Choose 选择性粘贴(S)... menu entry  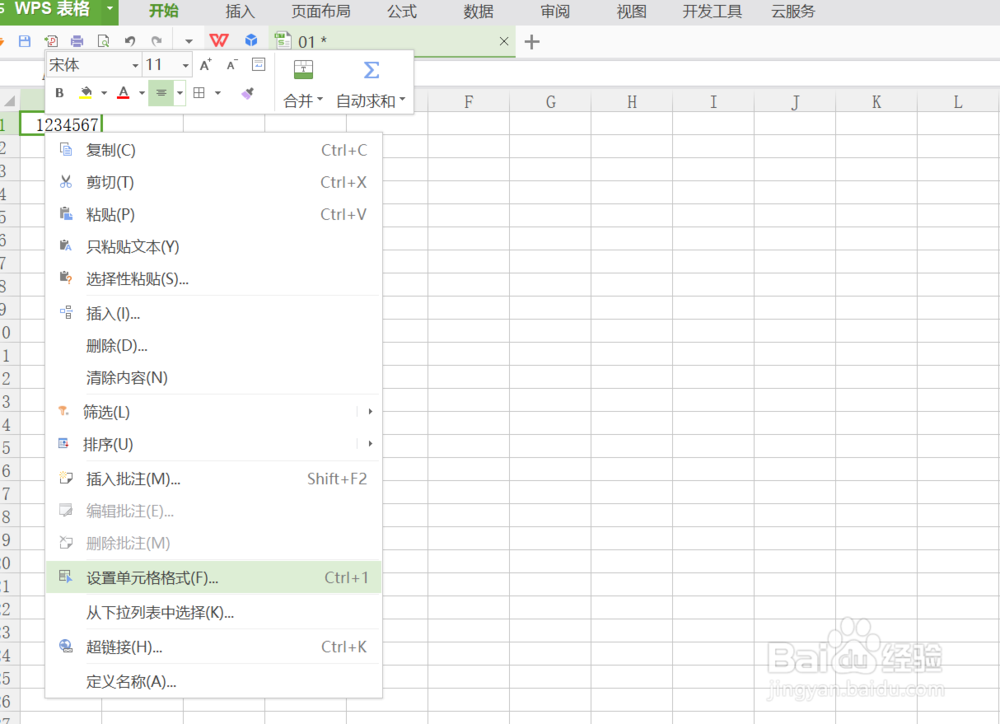click(214, 279)
